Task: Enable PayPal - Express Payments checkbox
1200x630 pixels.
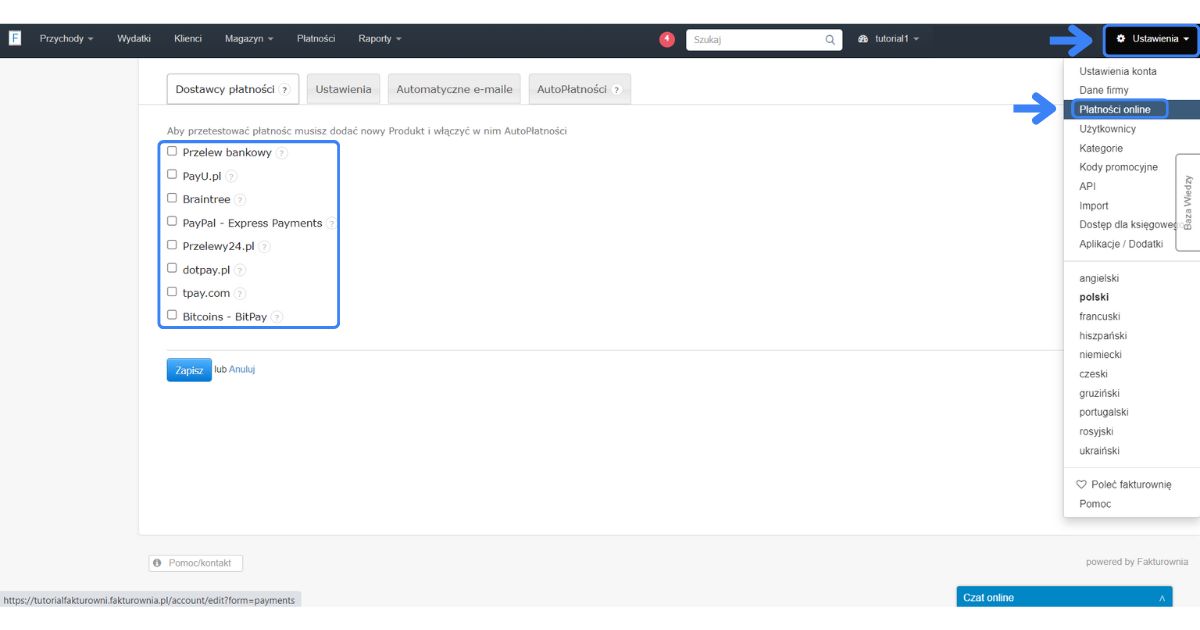Action: (x=172, y=221)
